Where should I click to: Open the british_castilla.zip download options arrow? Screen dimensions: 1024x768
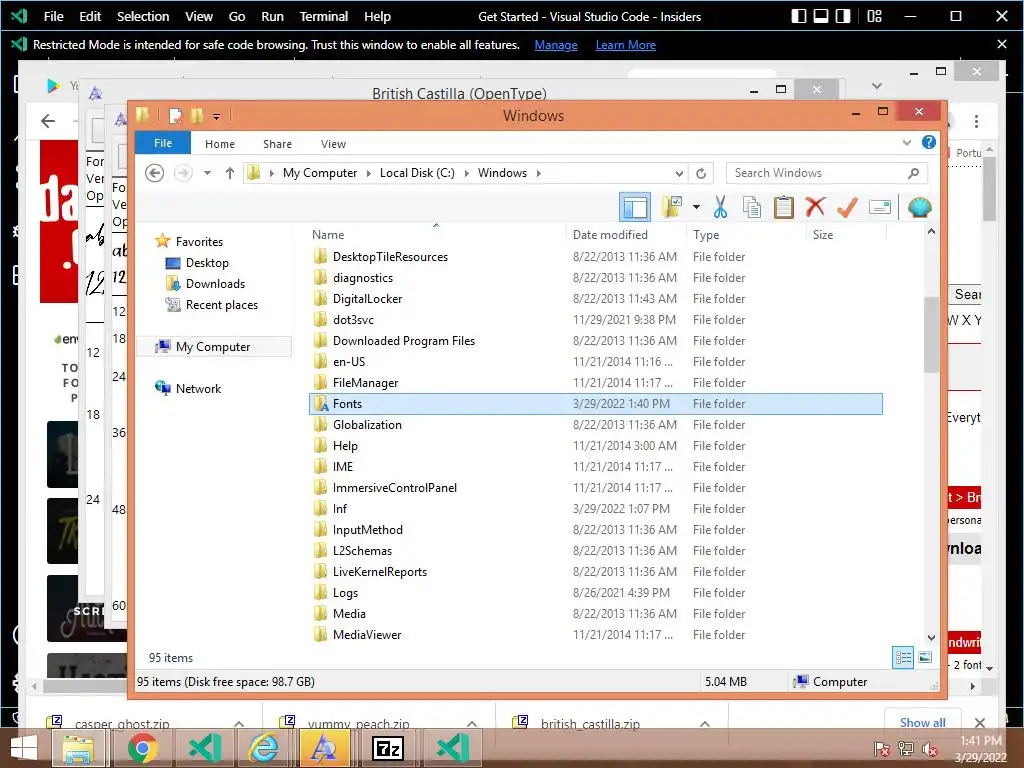click(705, 724)
